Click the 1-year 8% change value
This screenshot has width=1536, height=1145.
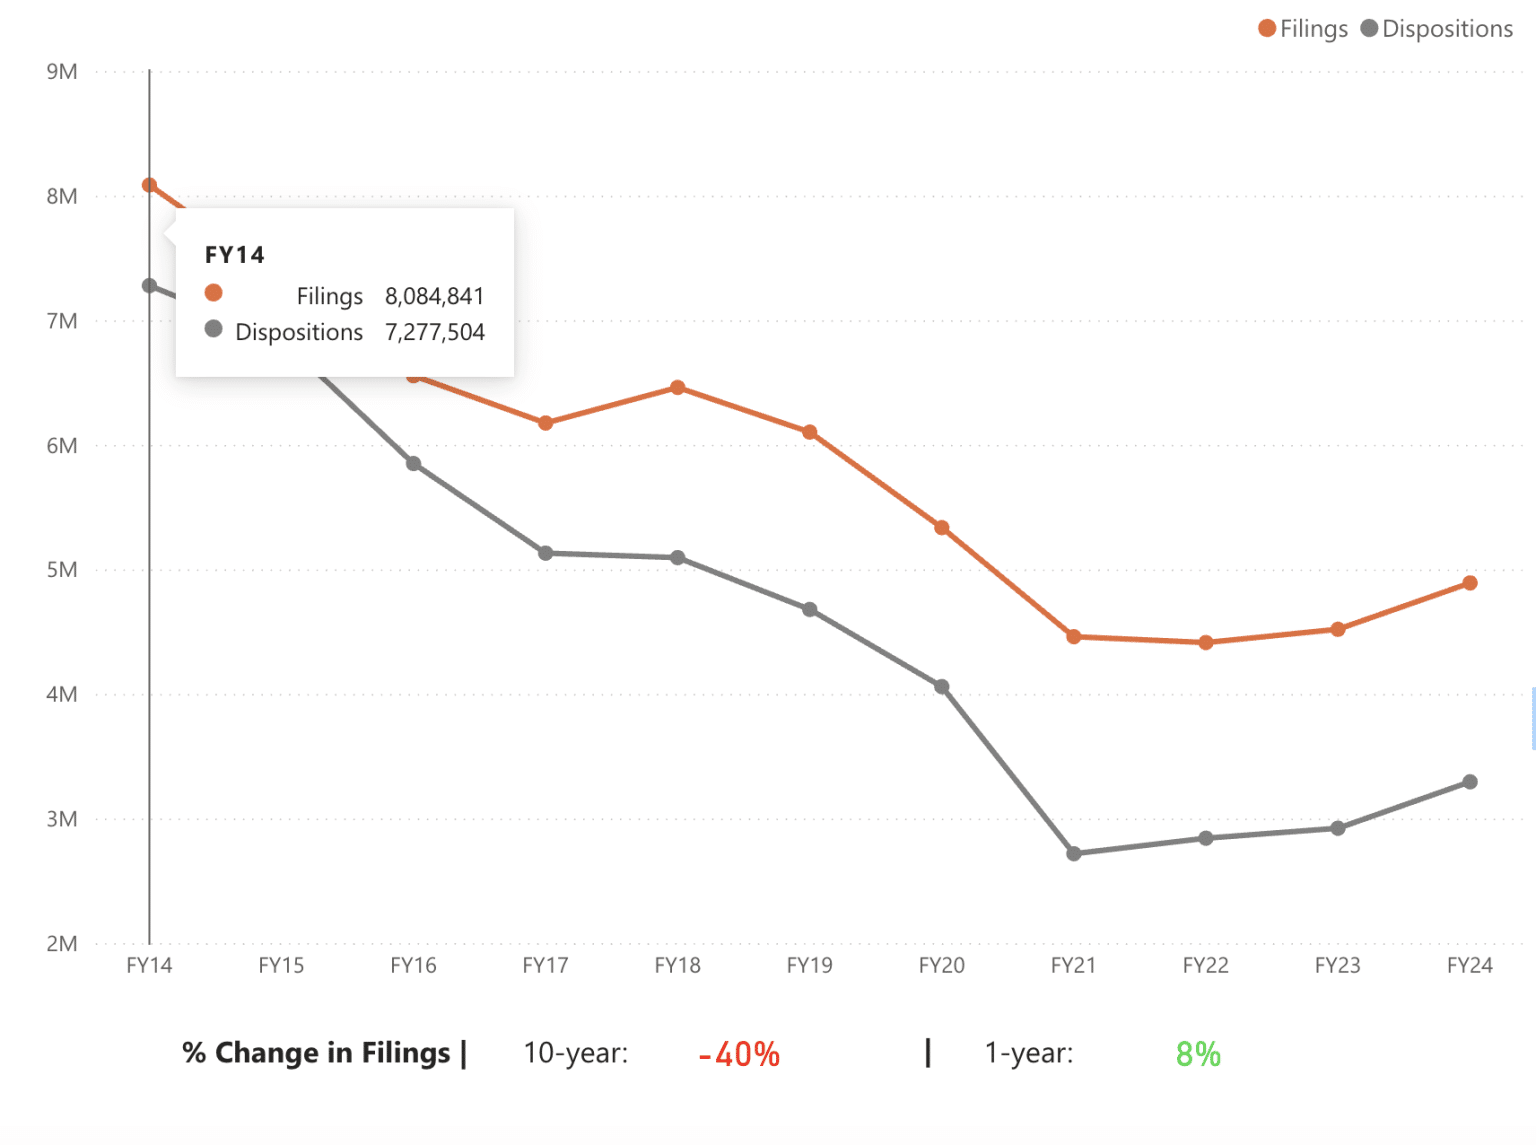(1198, 1054)
